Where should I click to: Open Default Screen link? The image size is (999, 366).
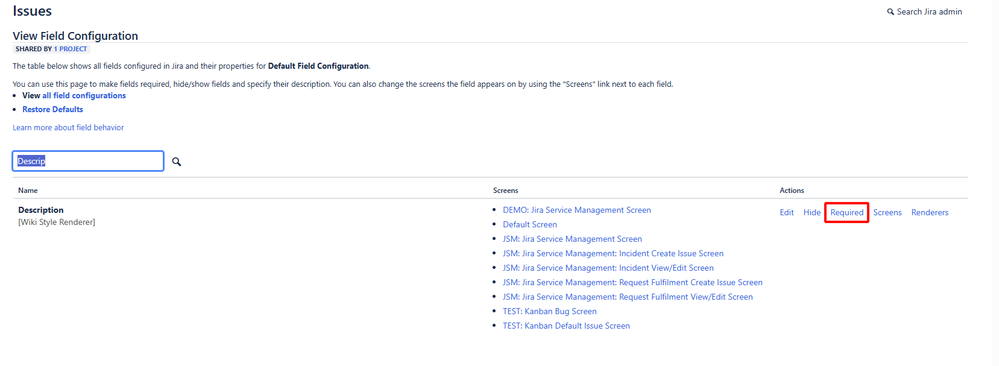click(x=530, y=224)
